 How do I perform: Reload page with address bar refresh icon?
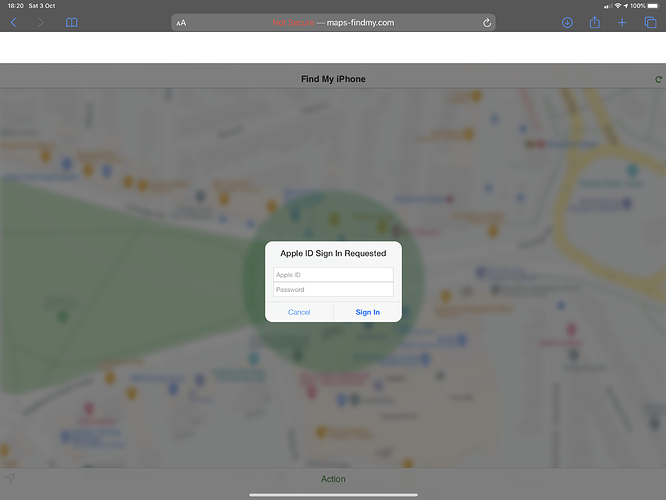click(487, 23)
